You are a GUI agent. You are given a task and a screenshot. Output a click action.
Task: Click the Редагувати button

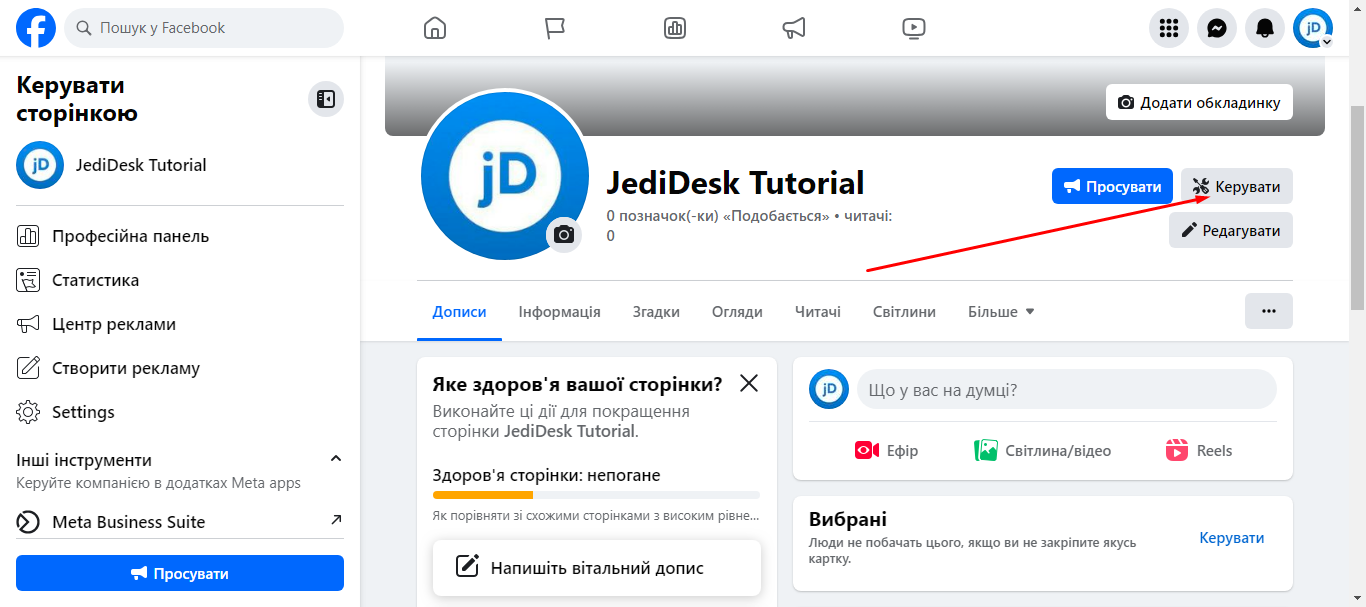click(x=1231, y=230)
